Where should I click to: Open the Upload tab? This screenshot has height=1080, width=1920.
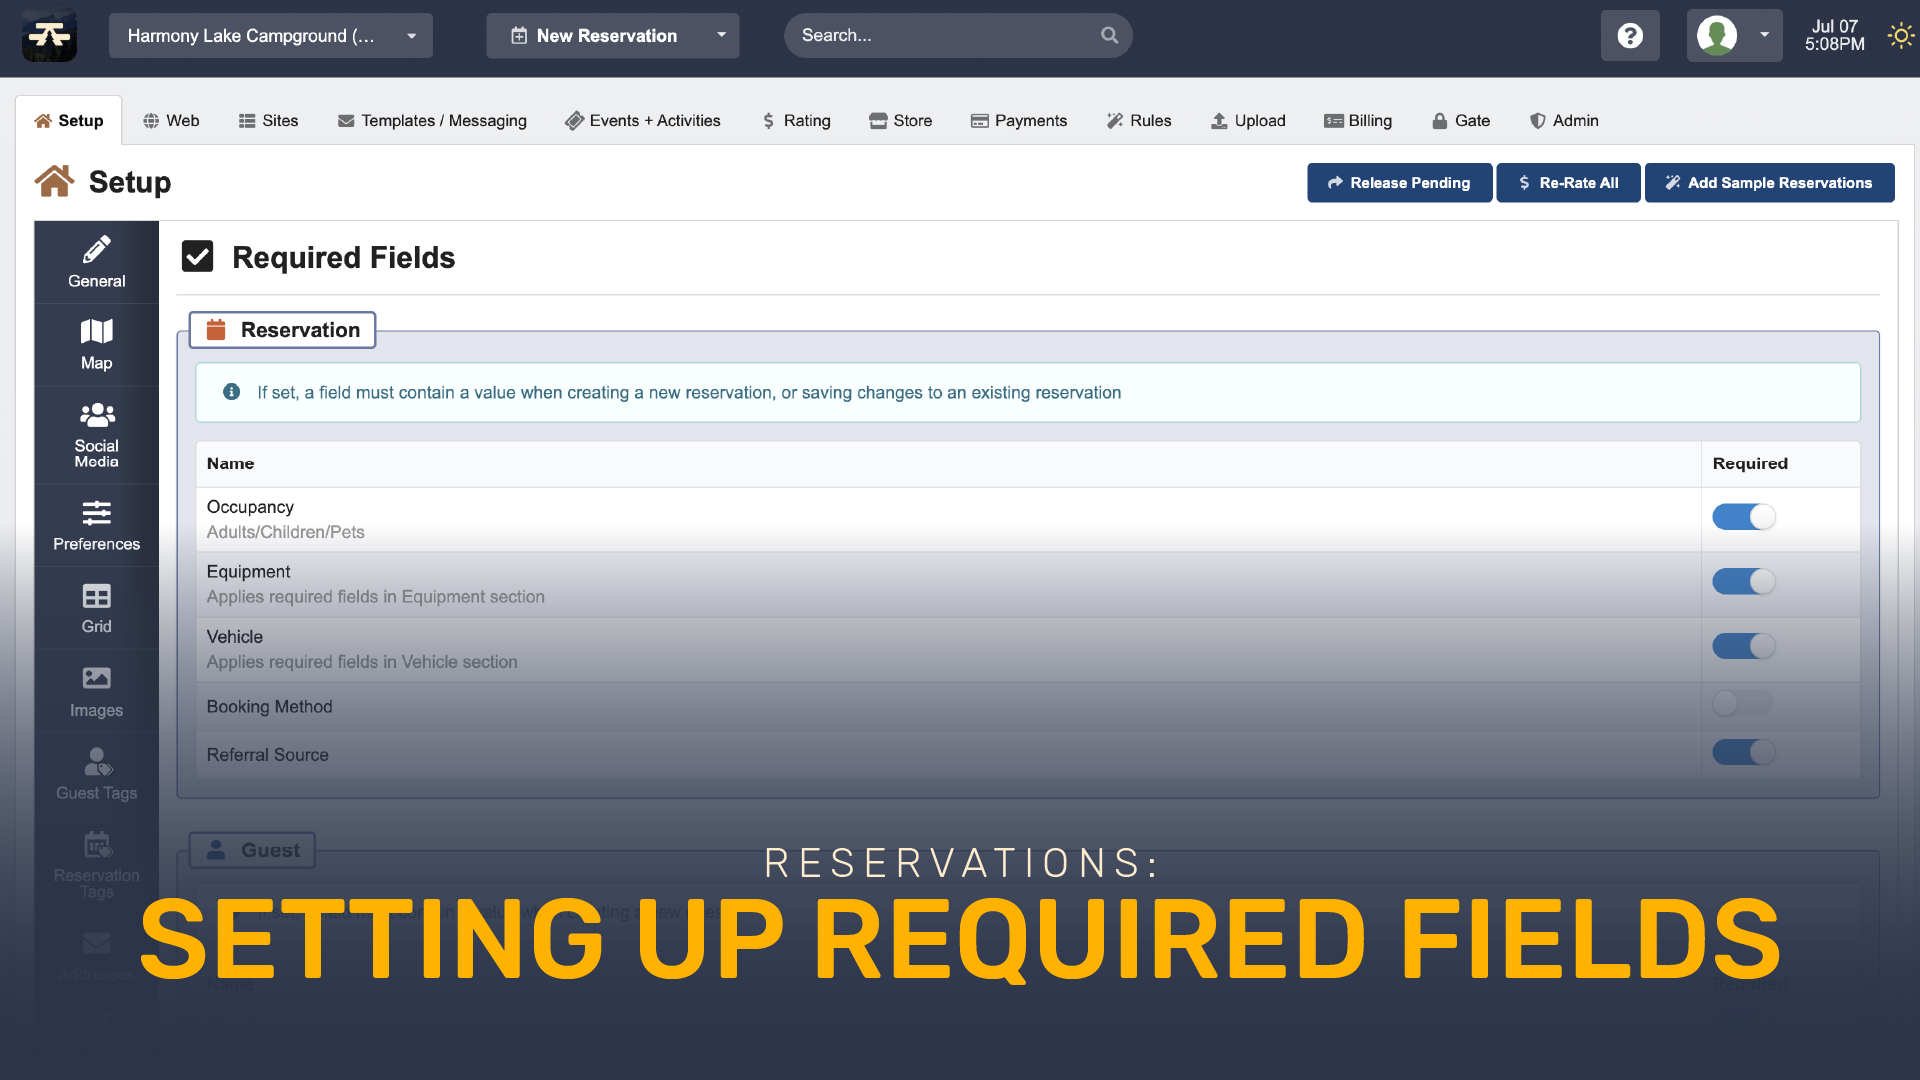click(x=1247, y=121)
